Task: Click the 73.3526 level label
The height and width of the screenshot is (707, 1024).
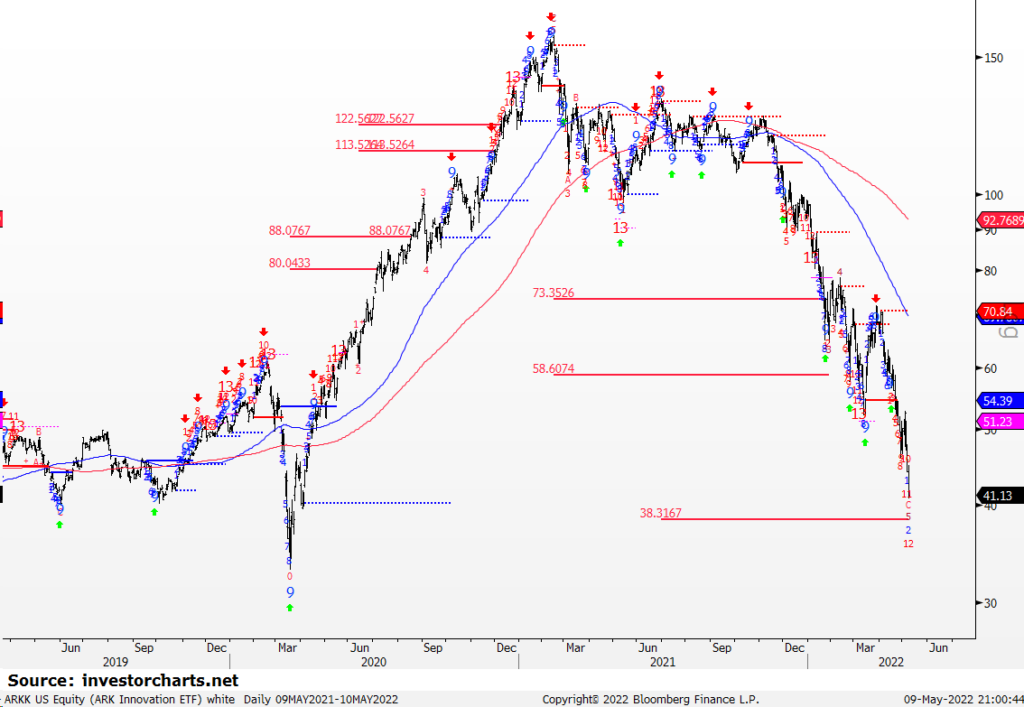Action: click(553, 293)
